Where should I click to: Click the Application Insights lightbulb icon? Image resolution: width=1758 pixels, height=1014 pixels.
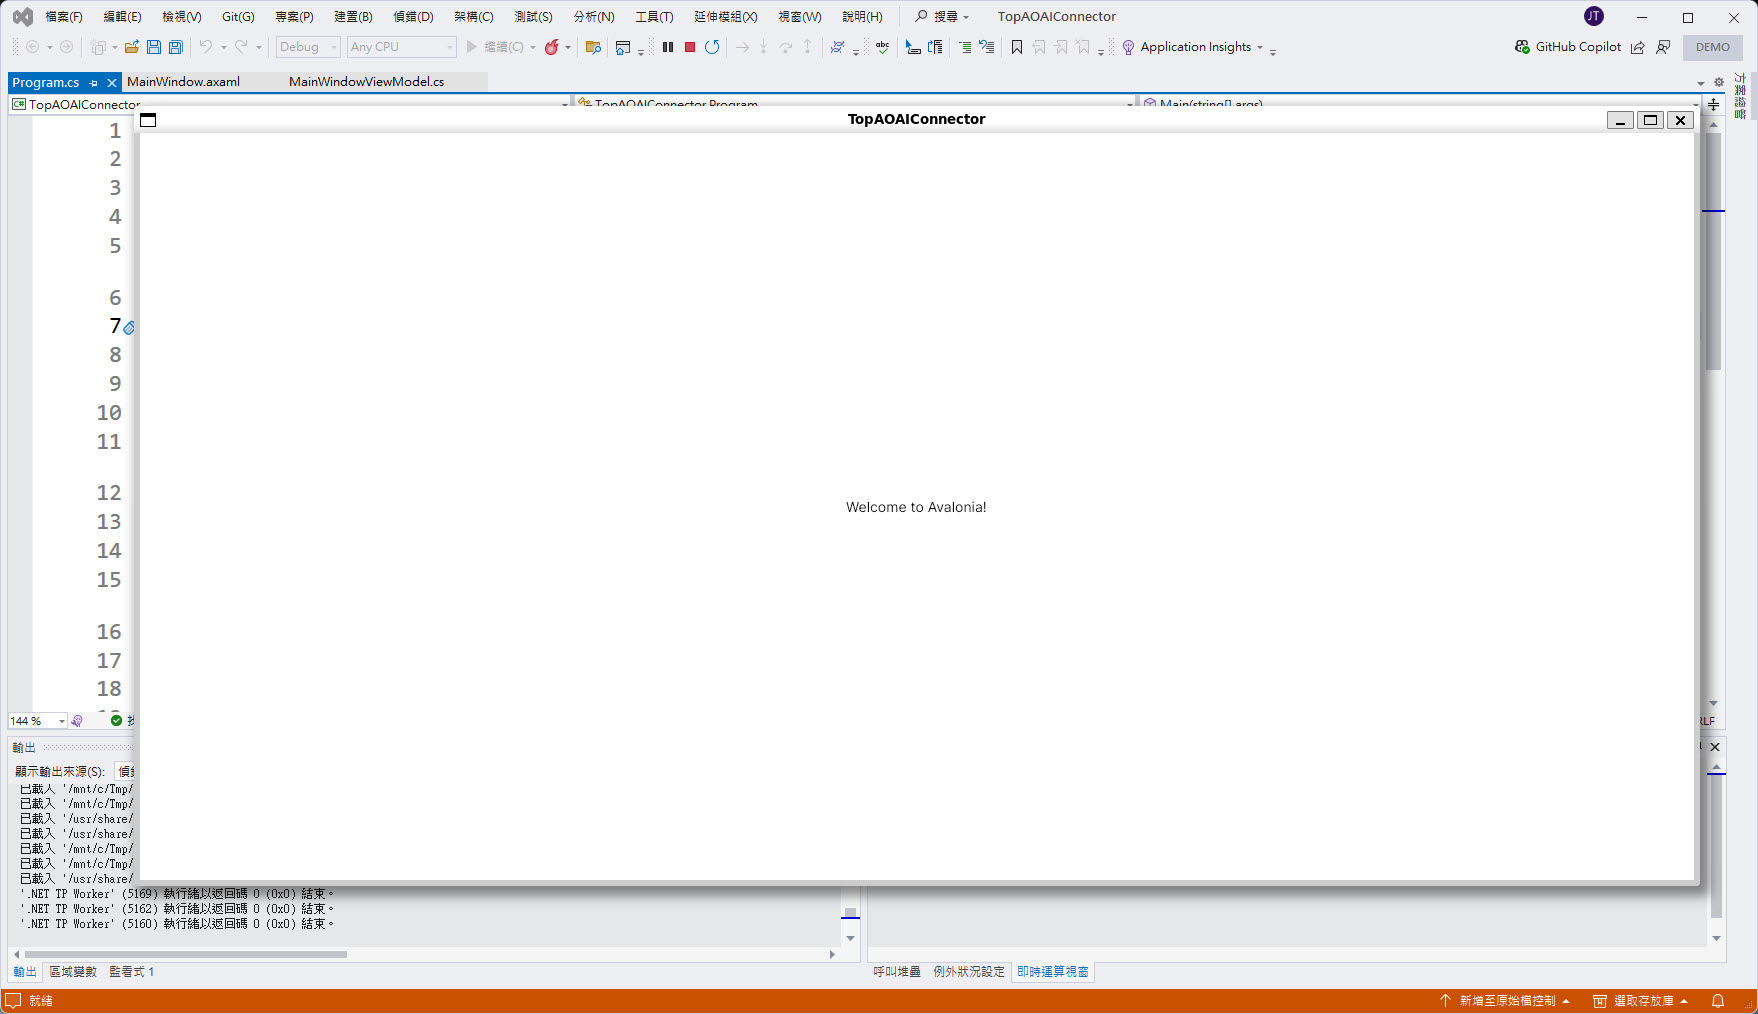pos(1128,47)
